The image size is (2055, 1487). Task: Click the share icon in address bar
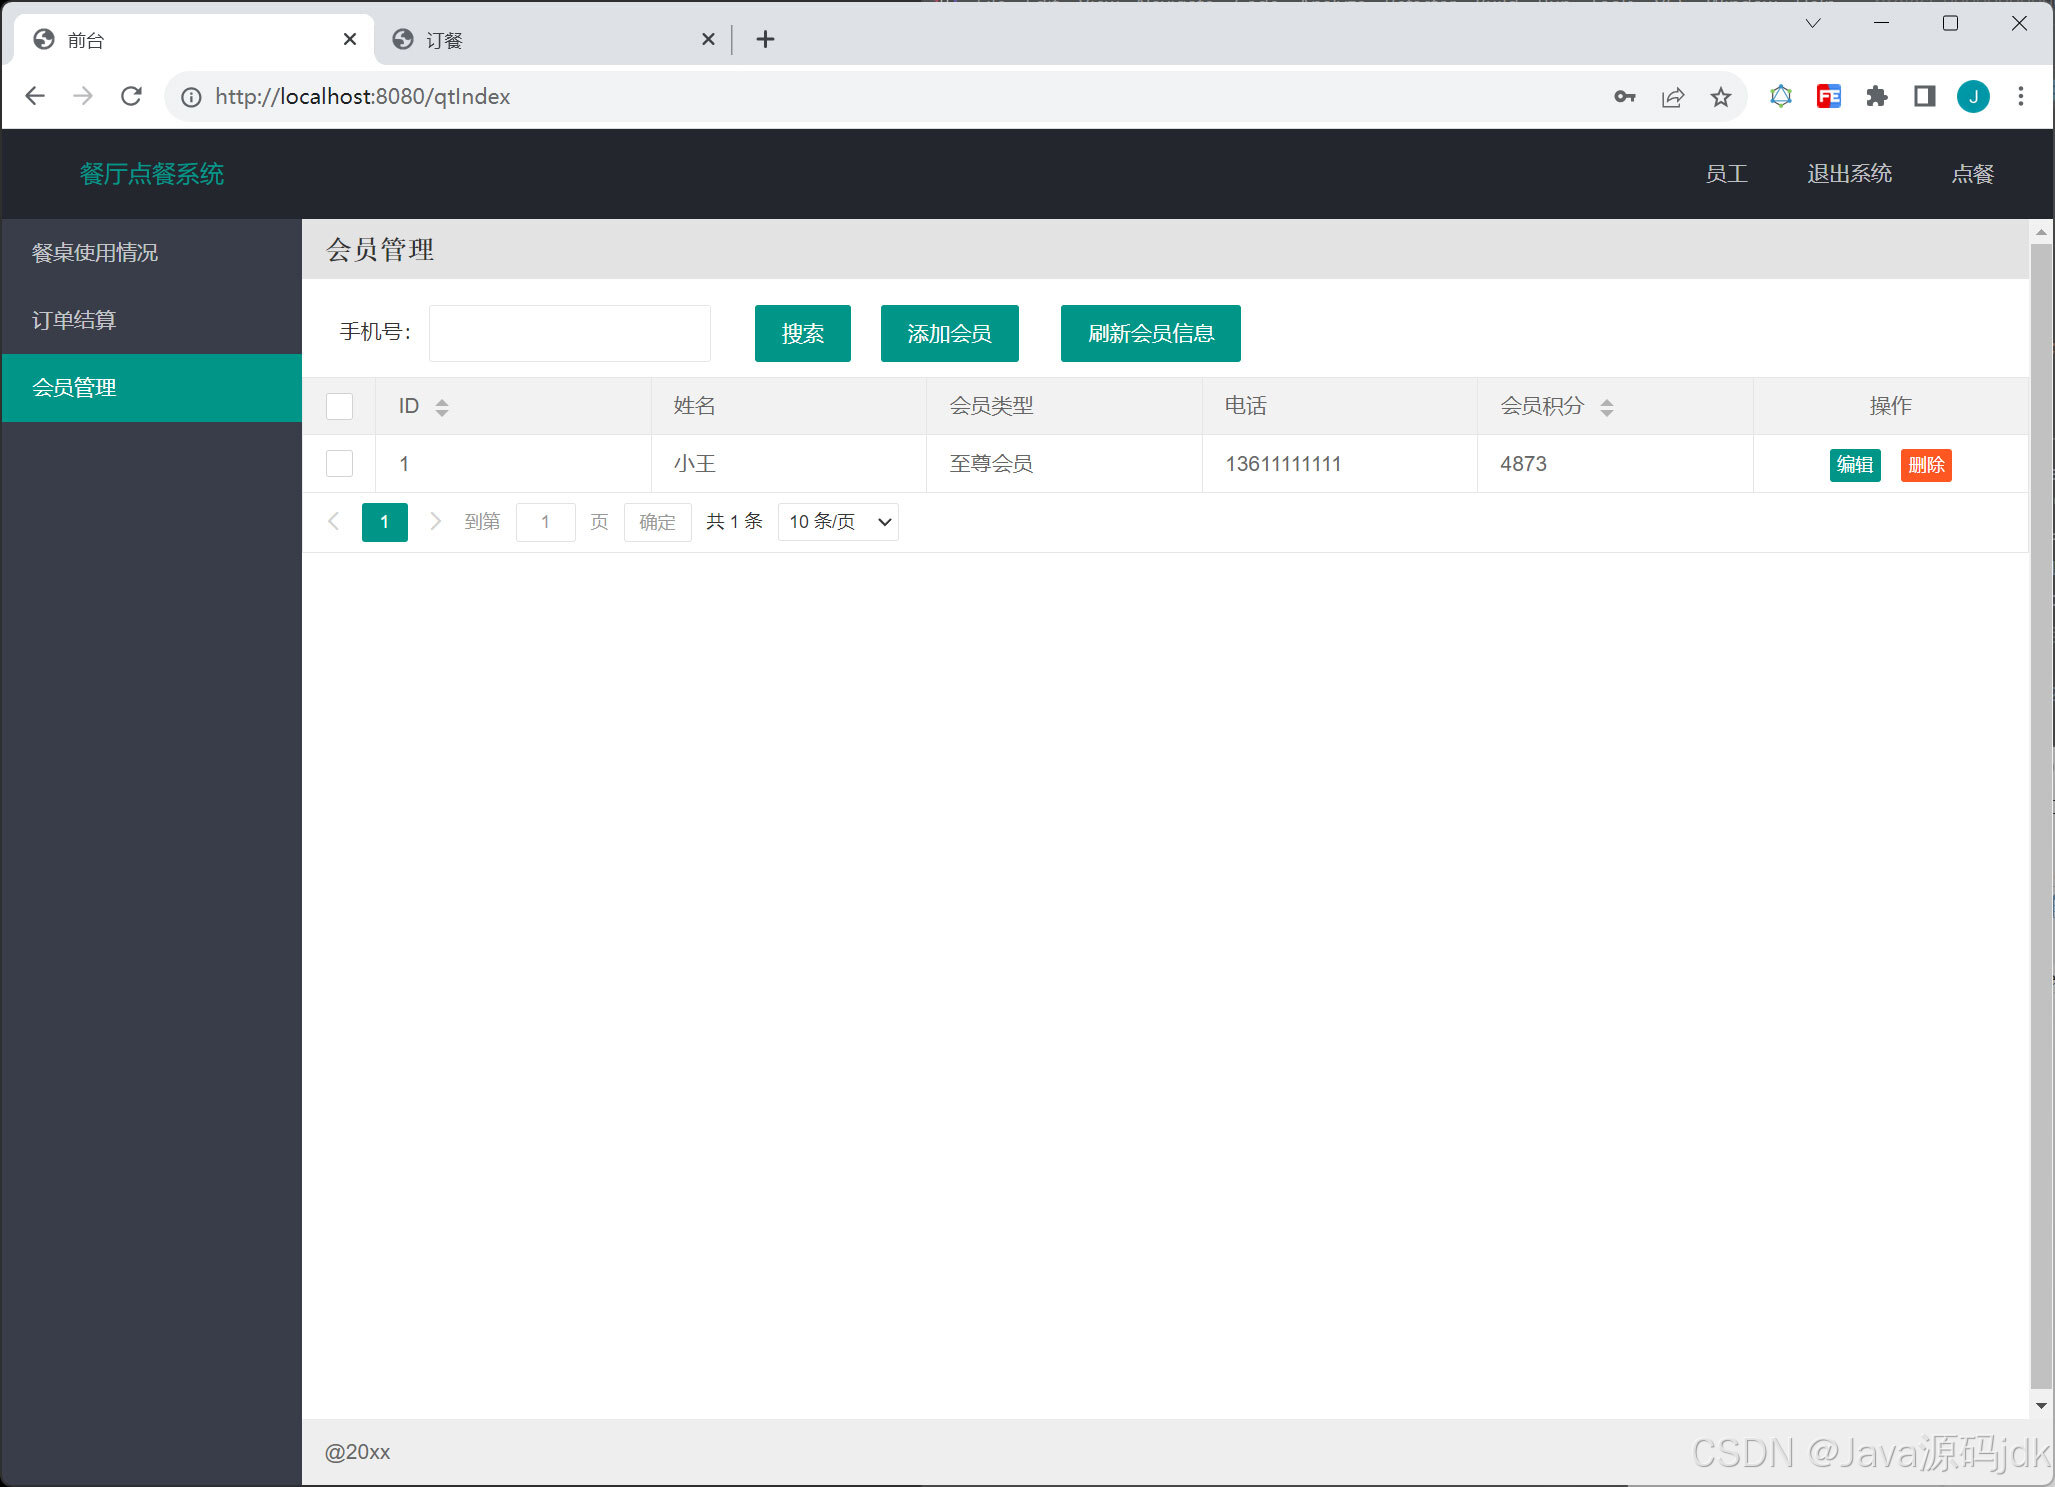click(1673, 96)
